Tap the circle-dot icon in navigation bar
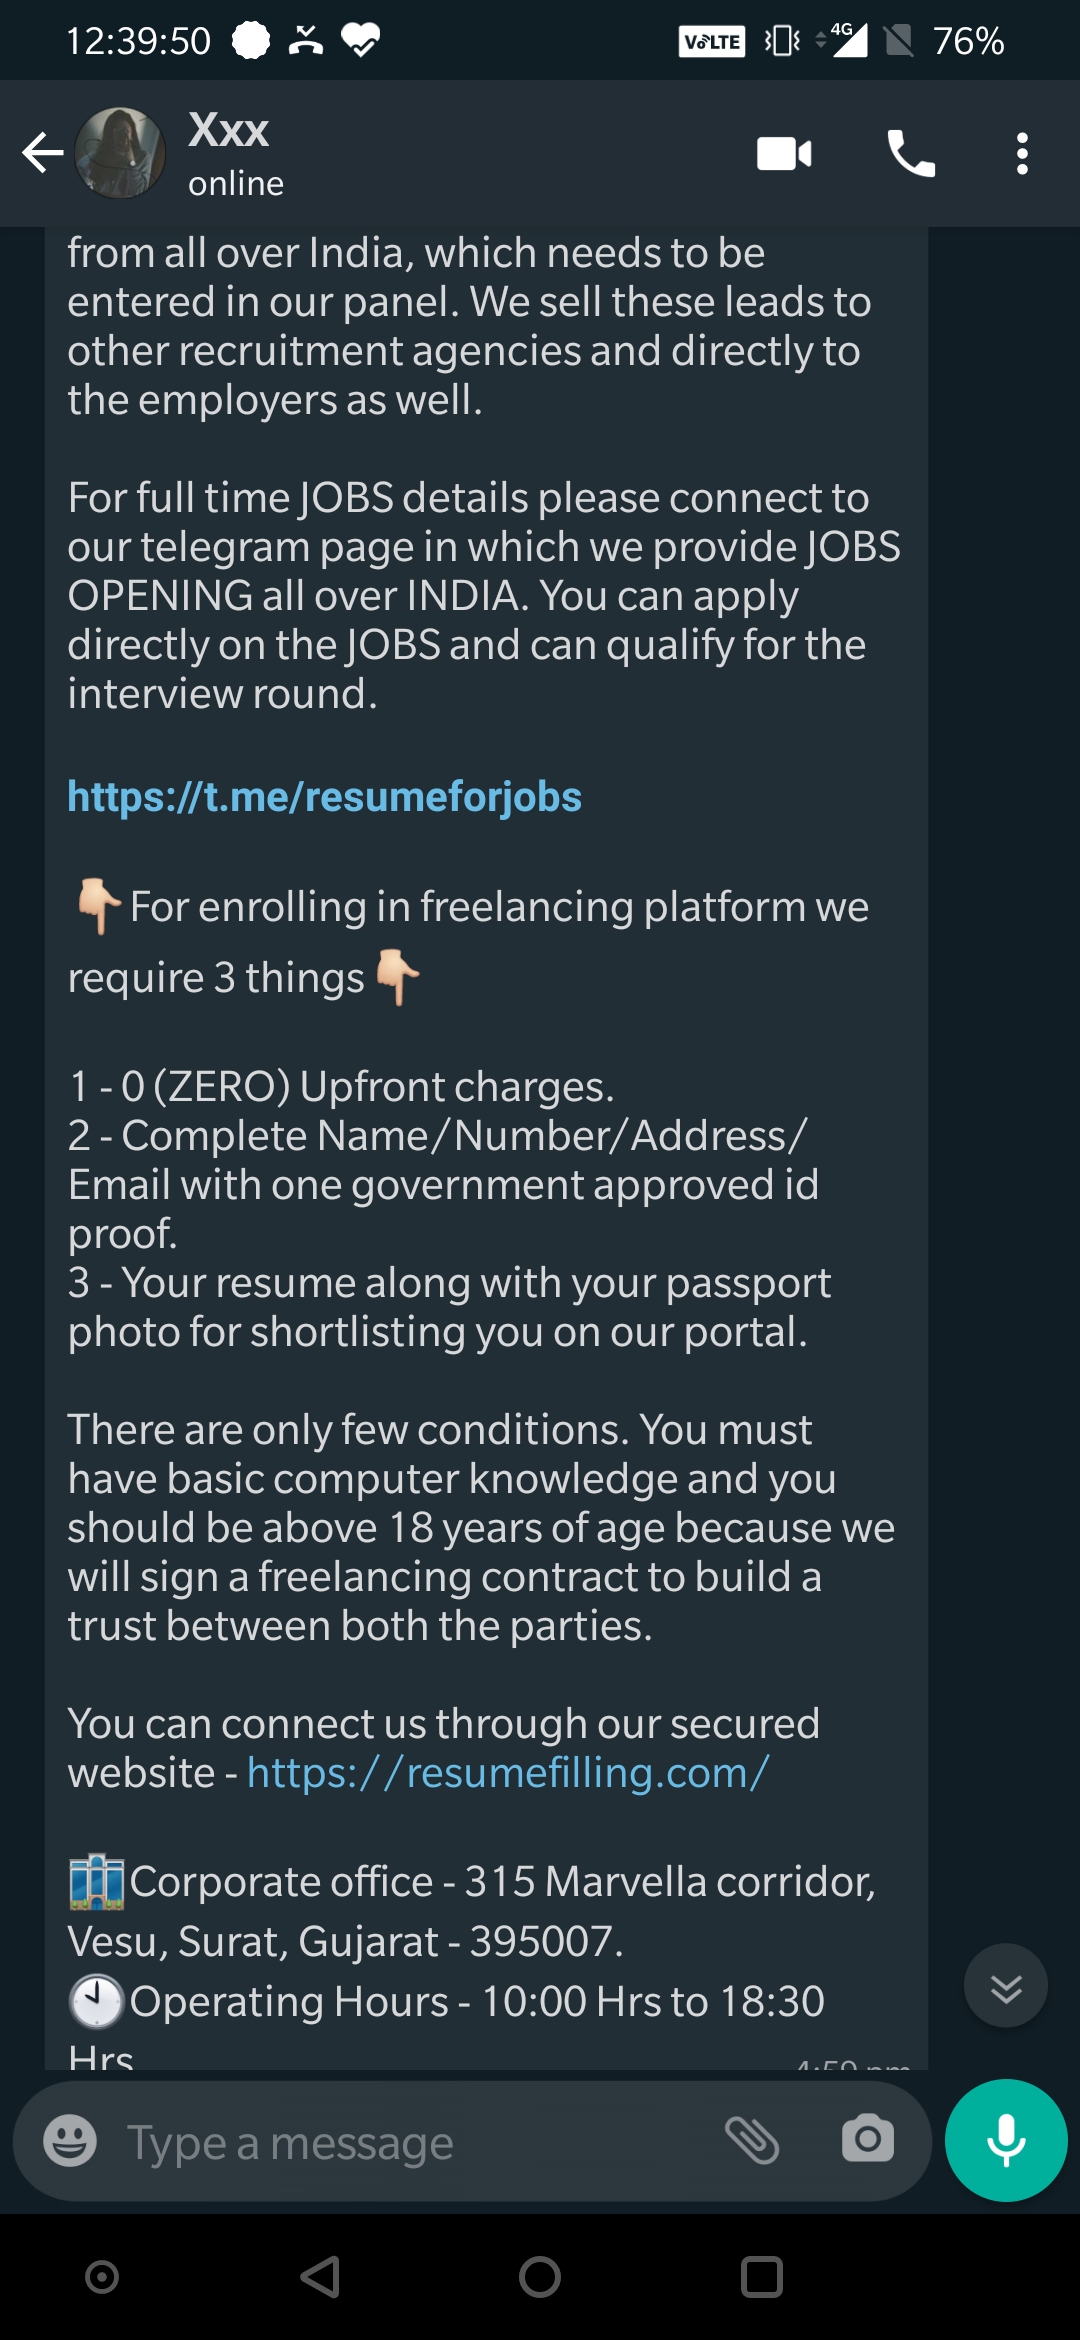This screenshot has height=2340, width=1080. (102, 2277)
